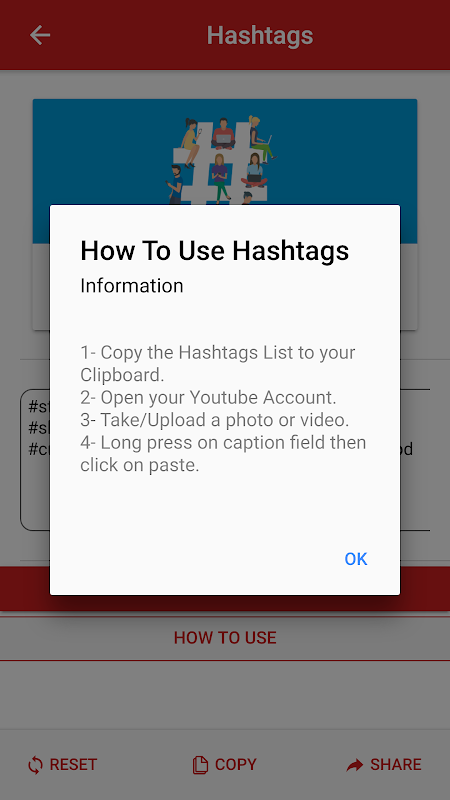Dismiss the dialog with OK

(356, 559)
